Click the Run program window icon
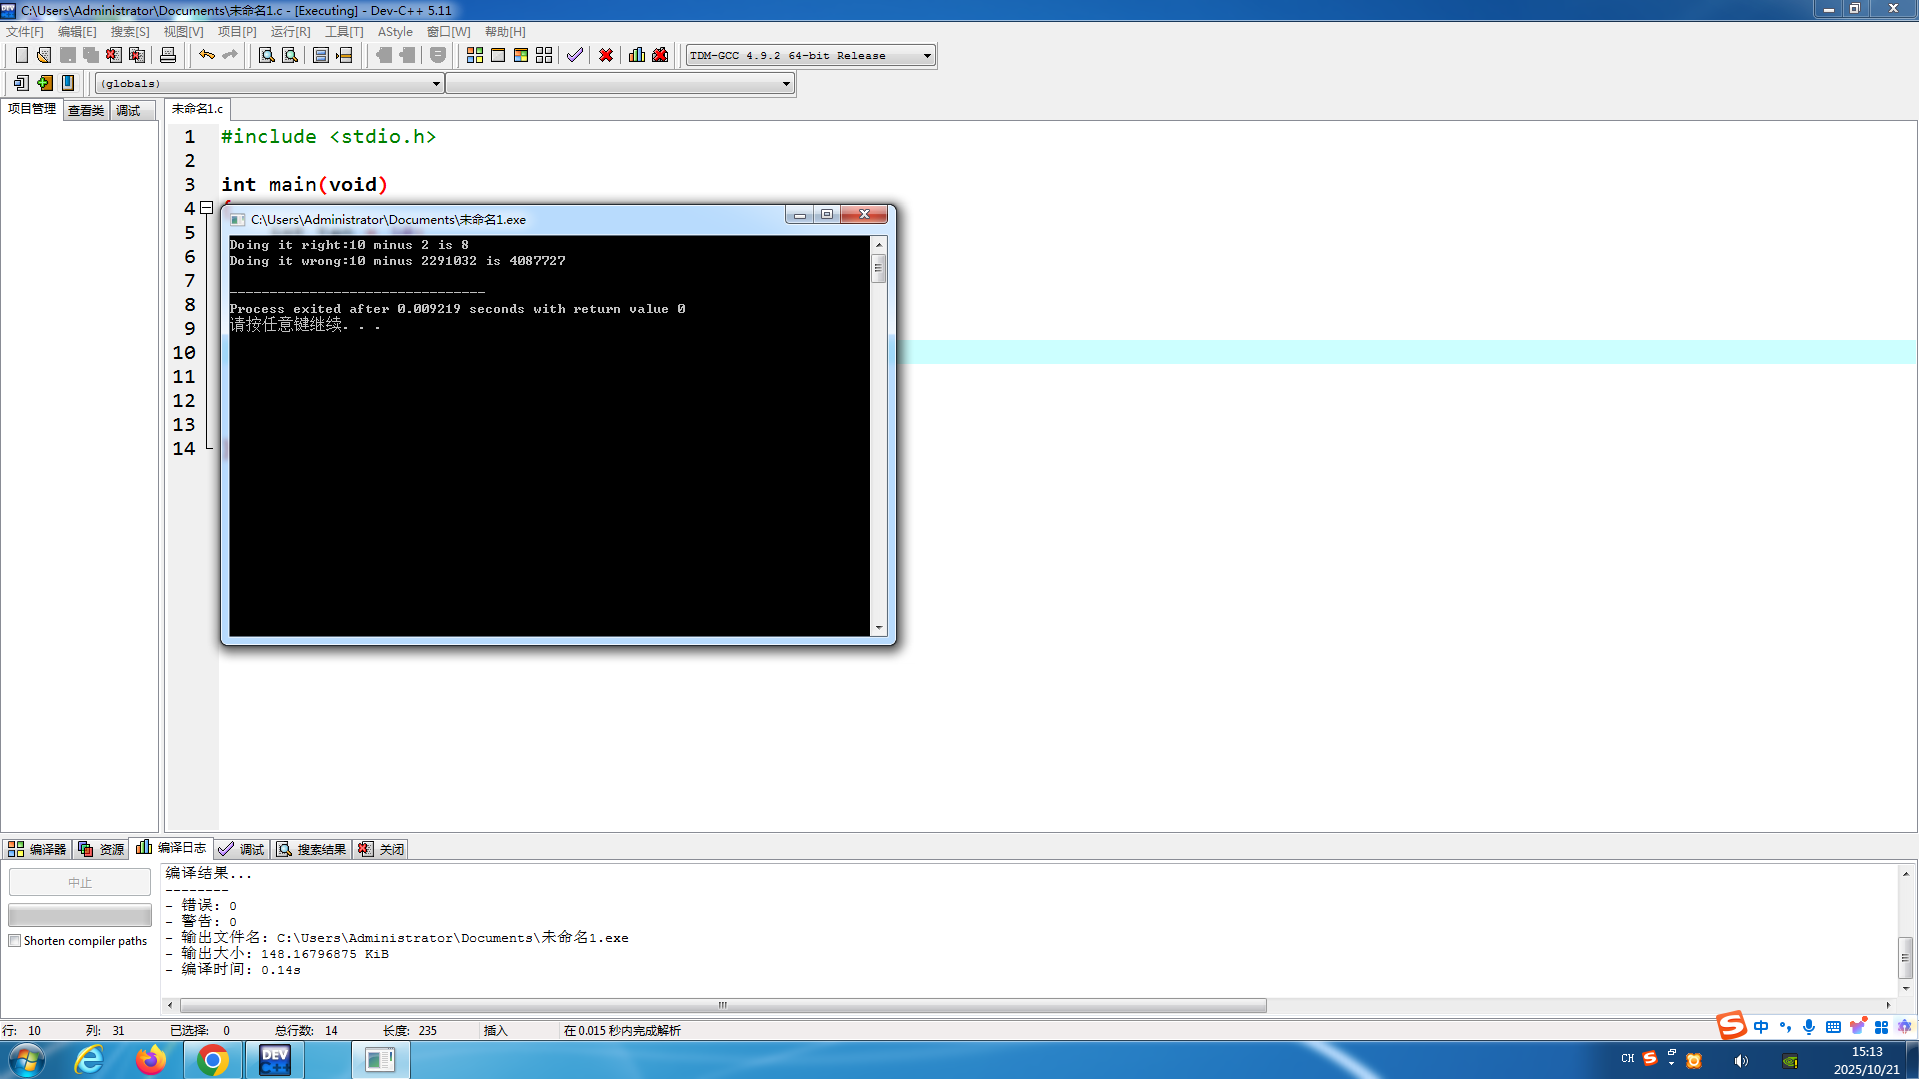The width and height of the screenshot is (1919, 1079). point(498,55)
